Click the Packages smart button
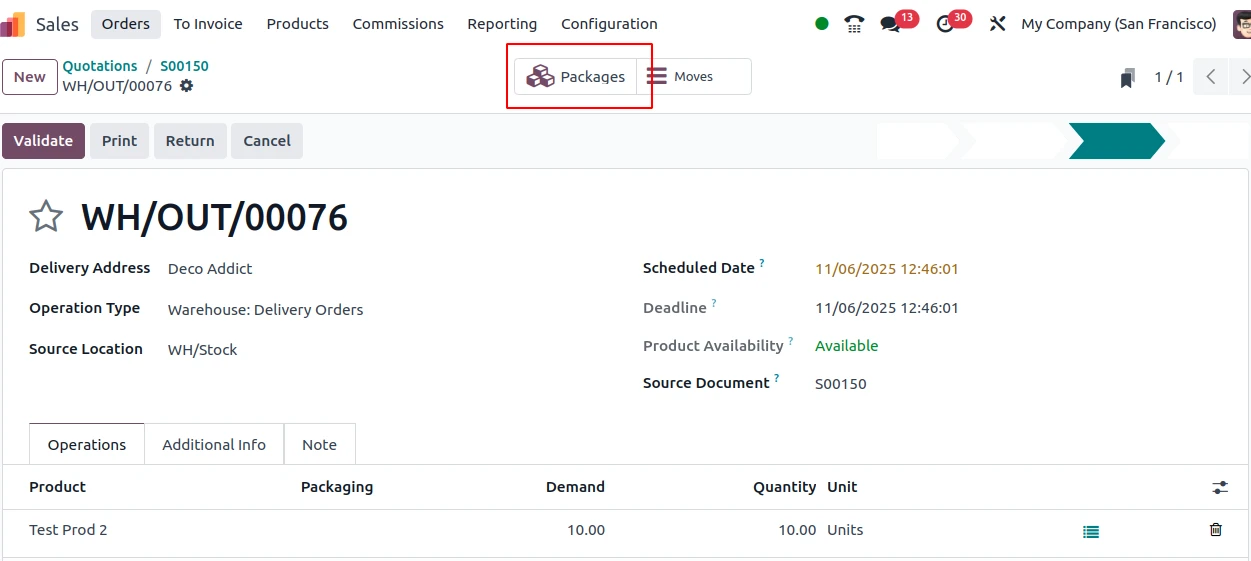 (x=576, y=77)
